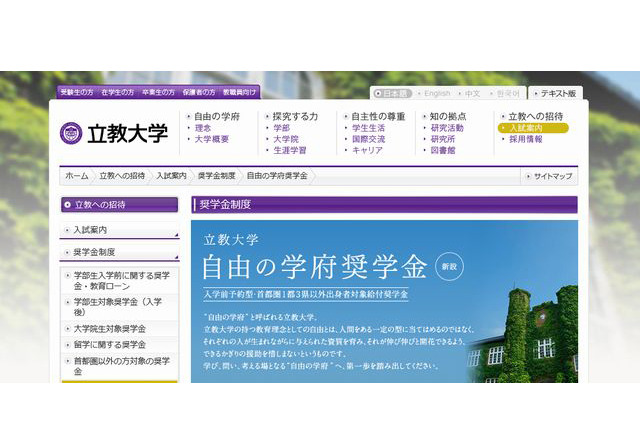The image size is (640, 426).
Task: Expand 入試案内 in the sidebar
Action: pos(120,231)
